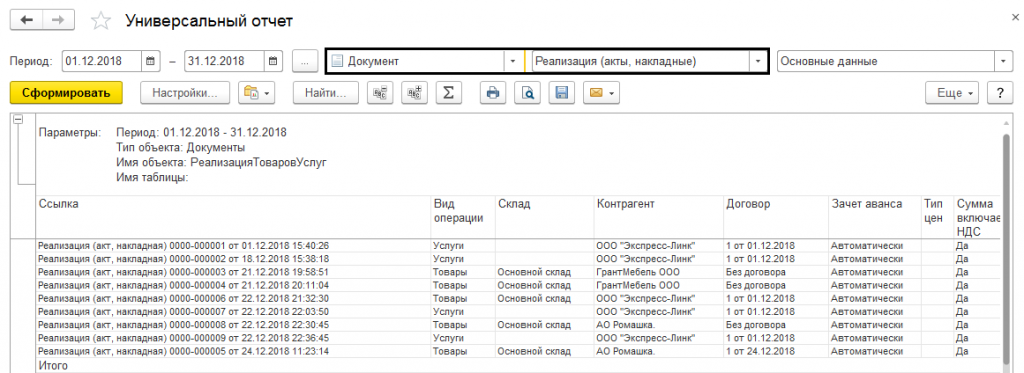Open calendar for end date 31.12.2018

(274, 61)
